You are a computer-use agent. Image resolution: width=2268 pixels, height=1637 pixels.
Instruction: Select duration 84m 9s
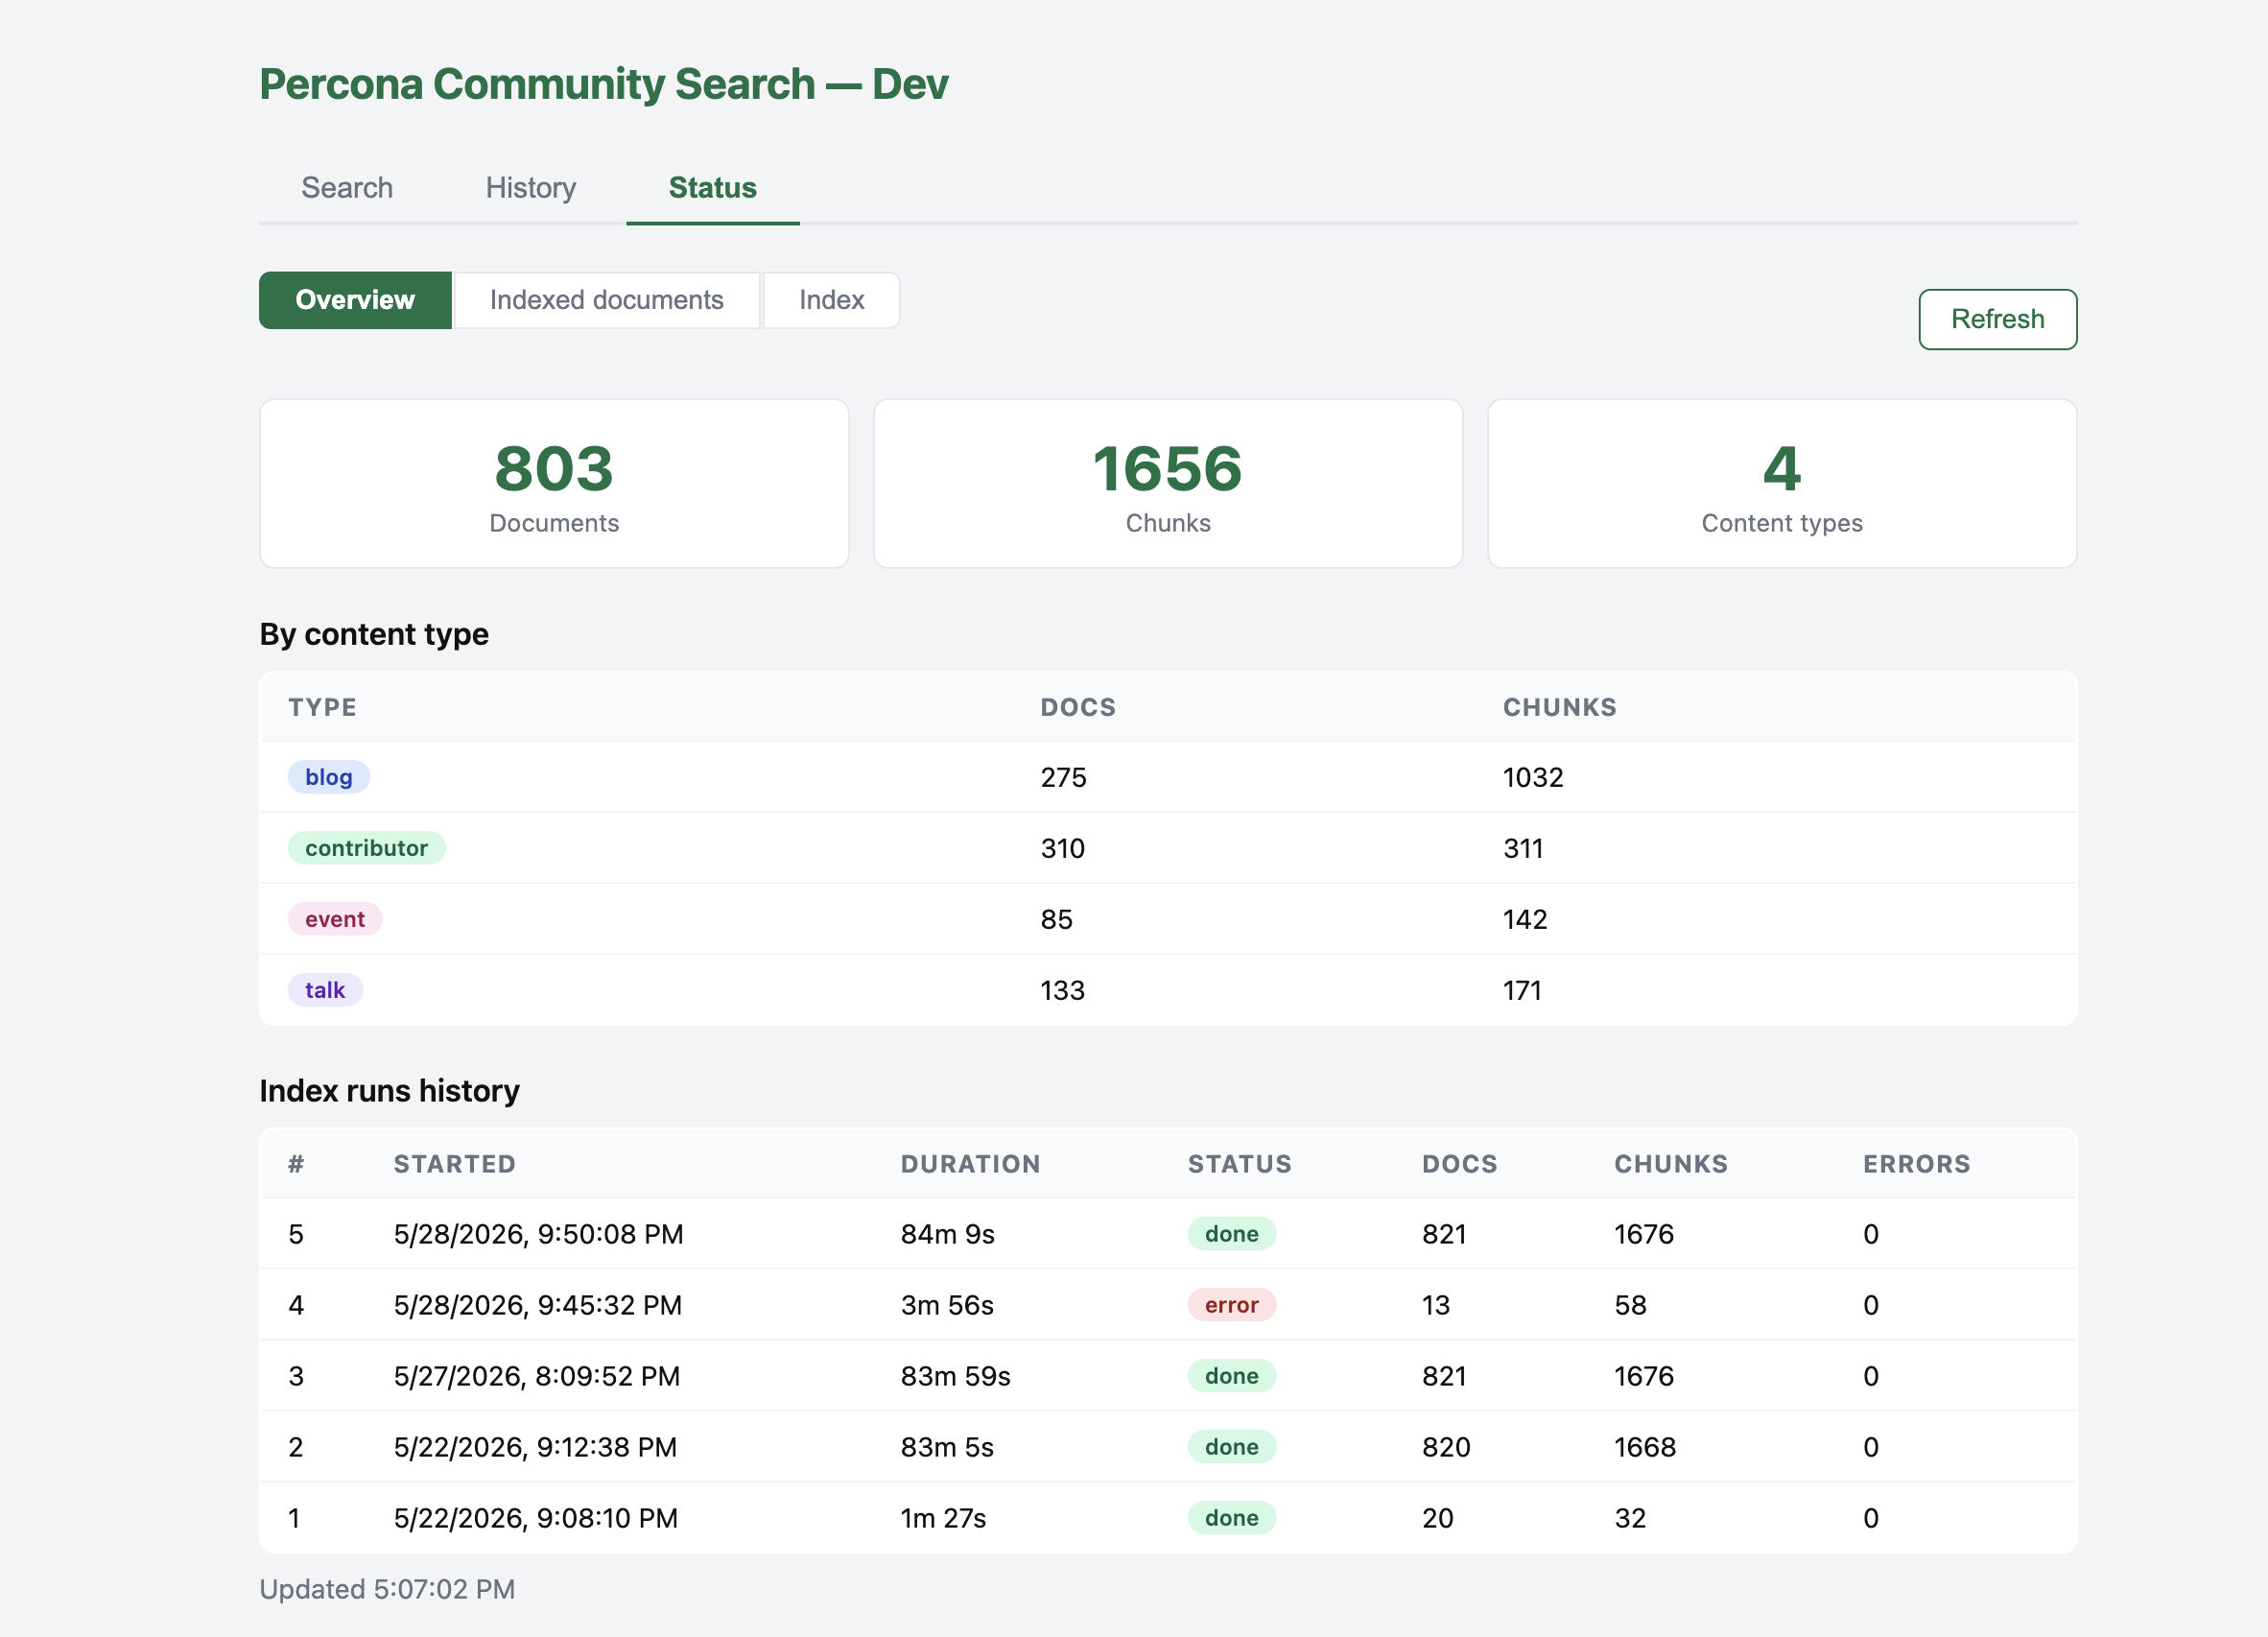947,1234
